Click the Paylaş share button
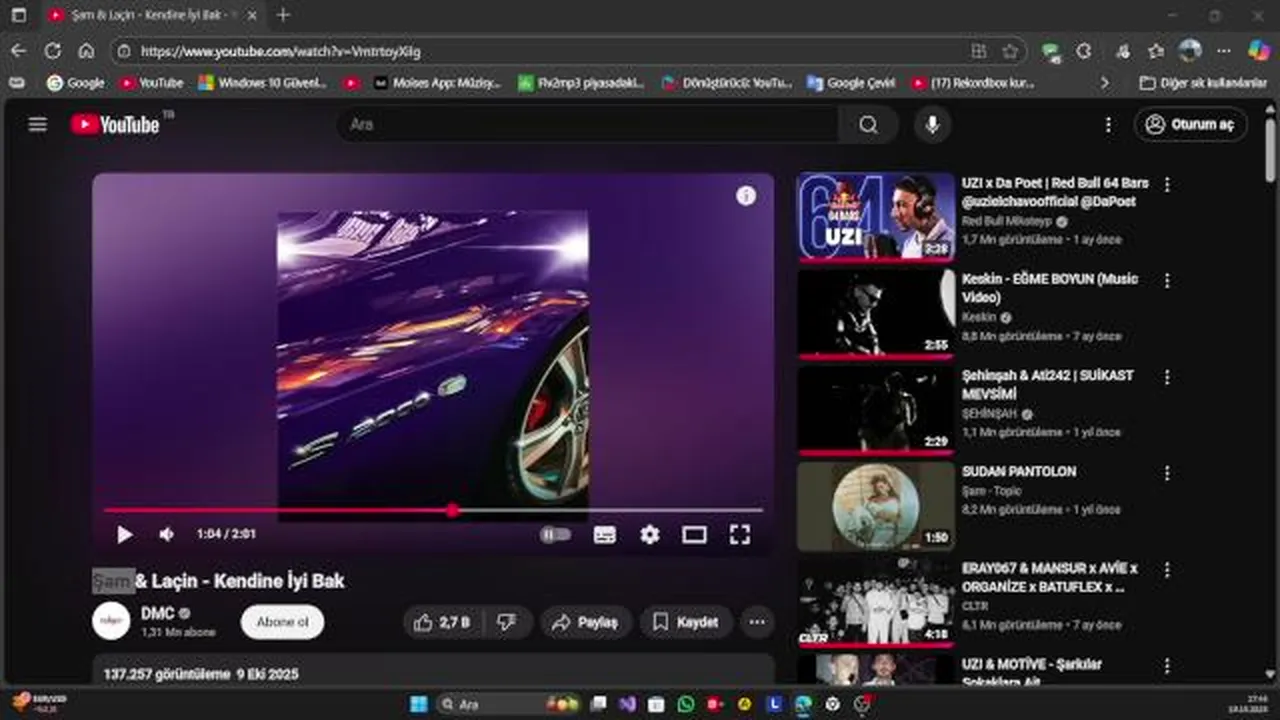Screen dimensions: 1280x720 click(x=586, y=622)
